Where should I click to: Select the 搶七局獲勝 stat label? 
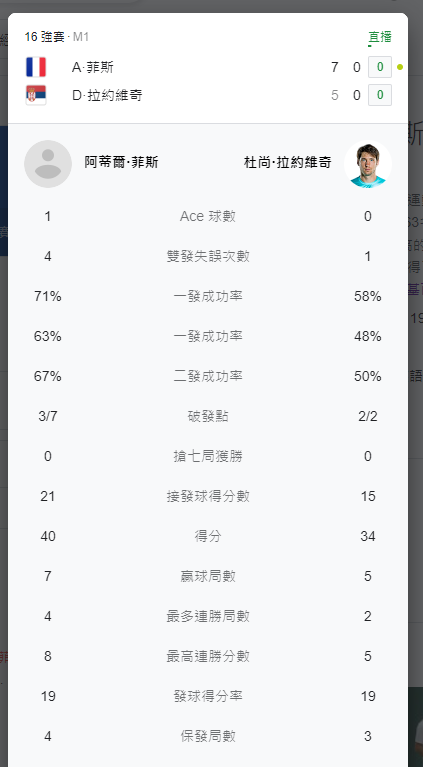[208, 456]
